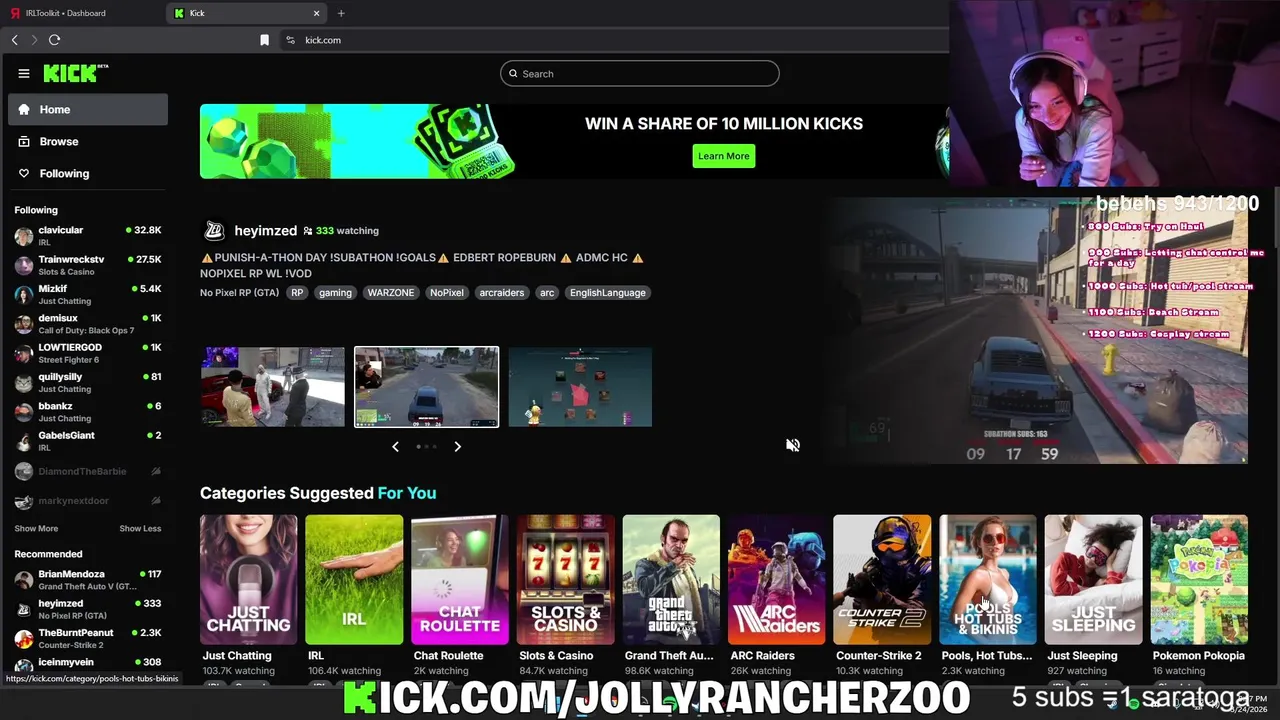Open Browse in sidebar
This screenshot has height=720, width=1280.
click(x=88, y=142)
